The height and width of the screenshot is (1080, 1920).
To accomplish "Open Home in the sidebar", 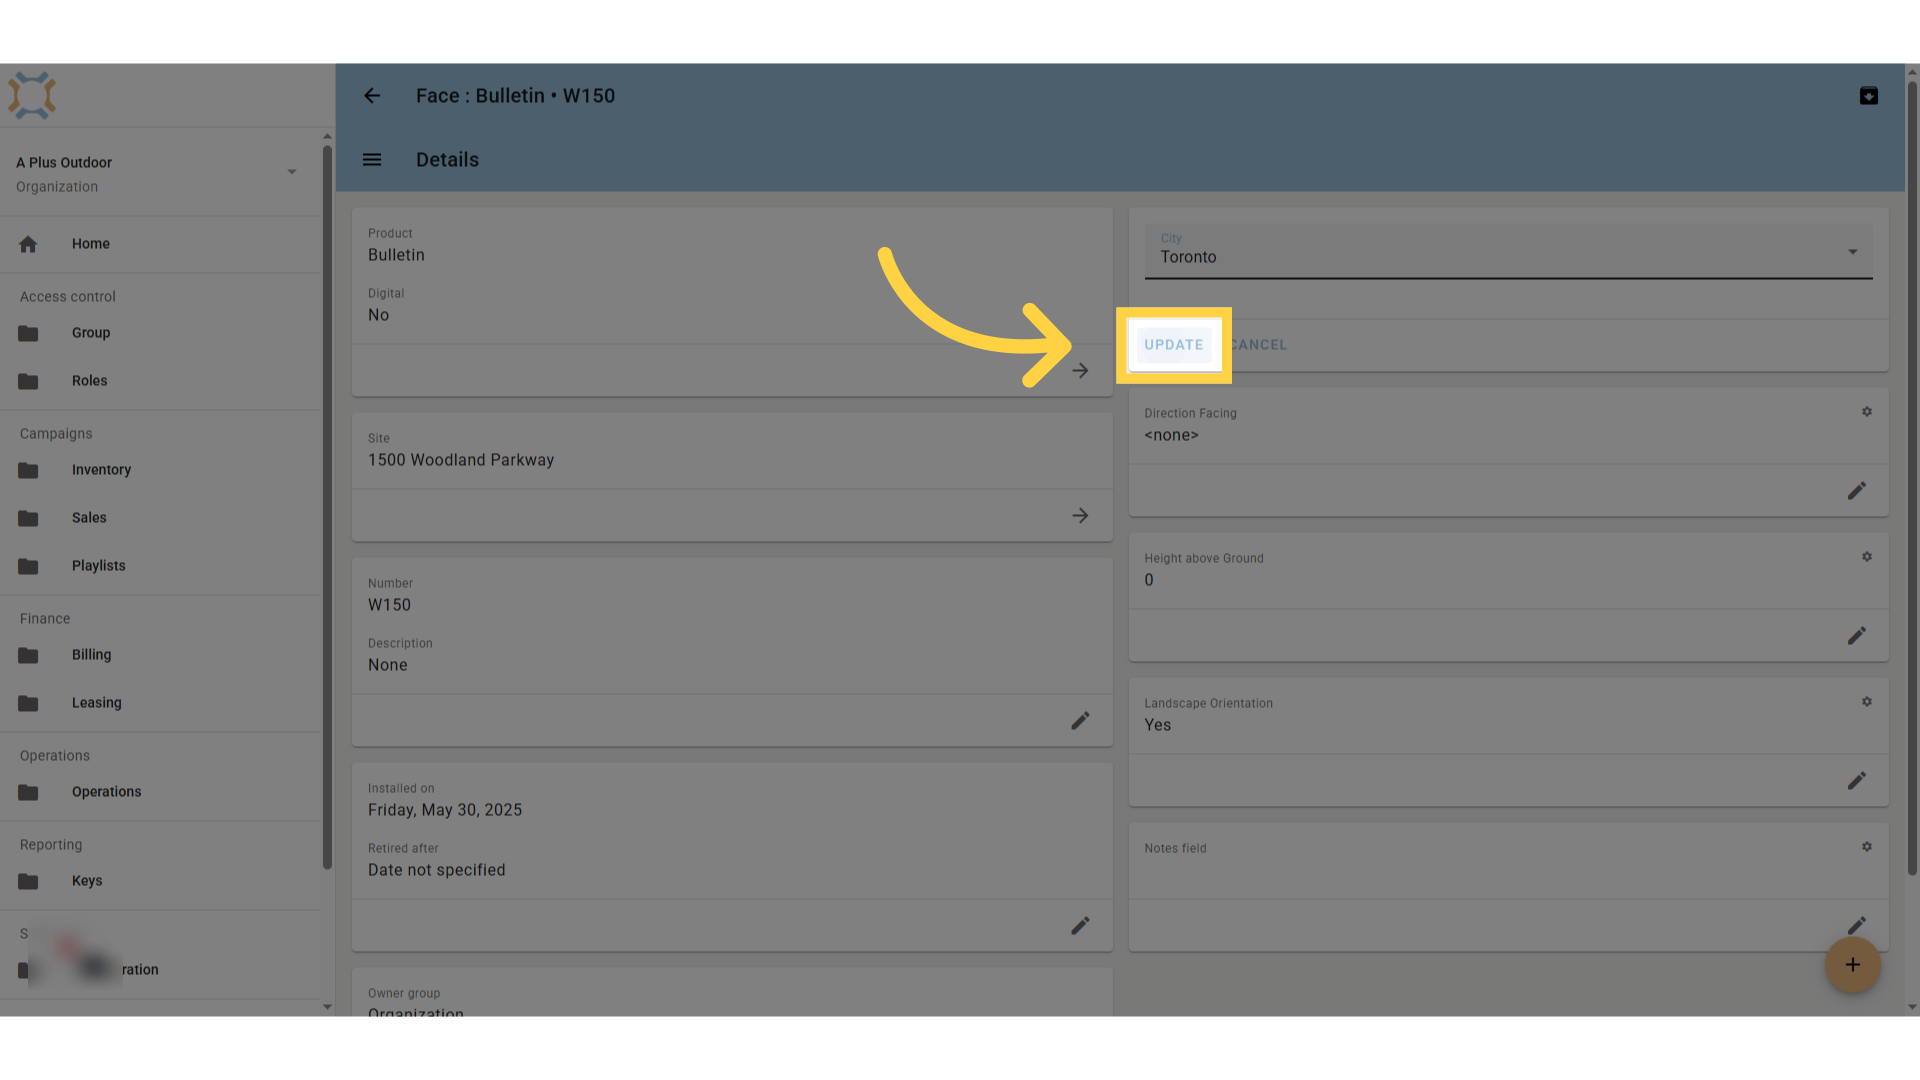I will tap(160, 244).
